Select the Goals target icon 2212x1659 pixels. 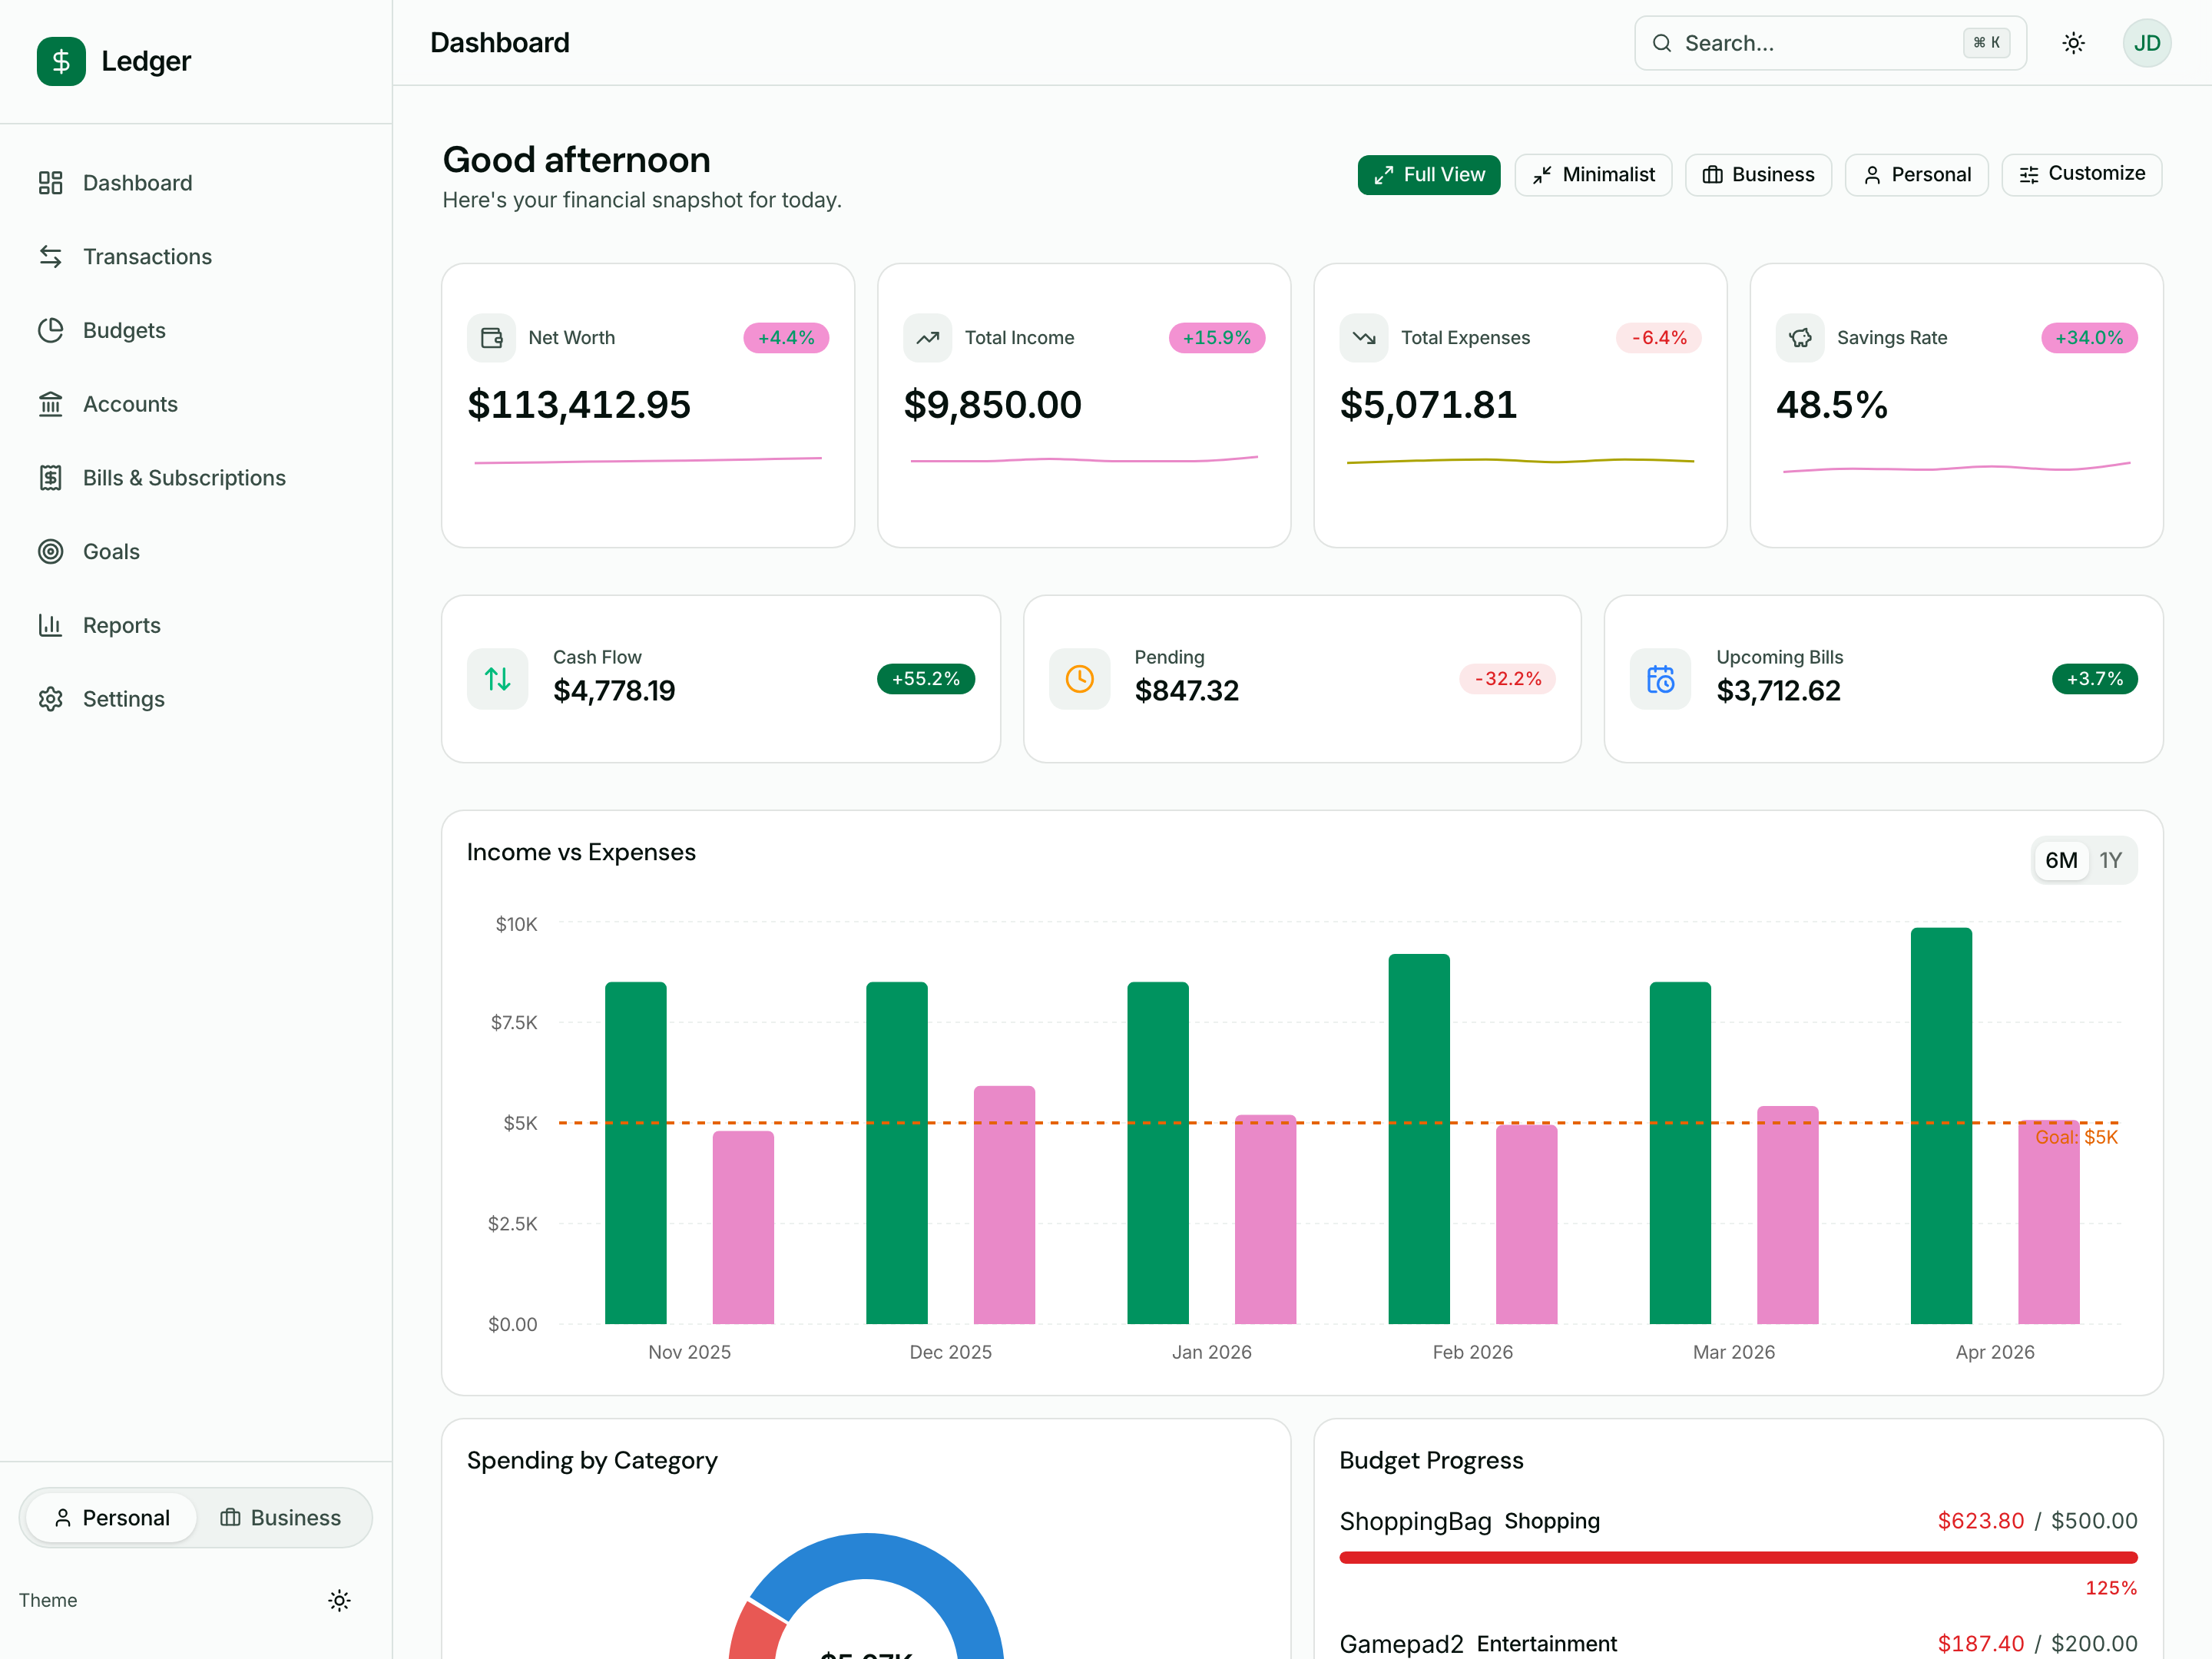(x=51, y=551)
